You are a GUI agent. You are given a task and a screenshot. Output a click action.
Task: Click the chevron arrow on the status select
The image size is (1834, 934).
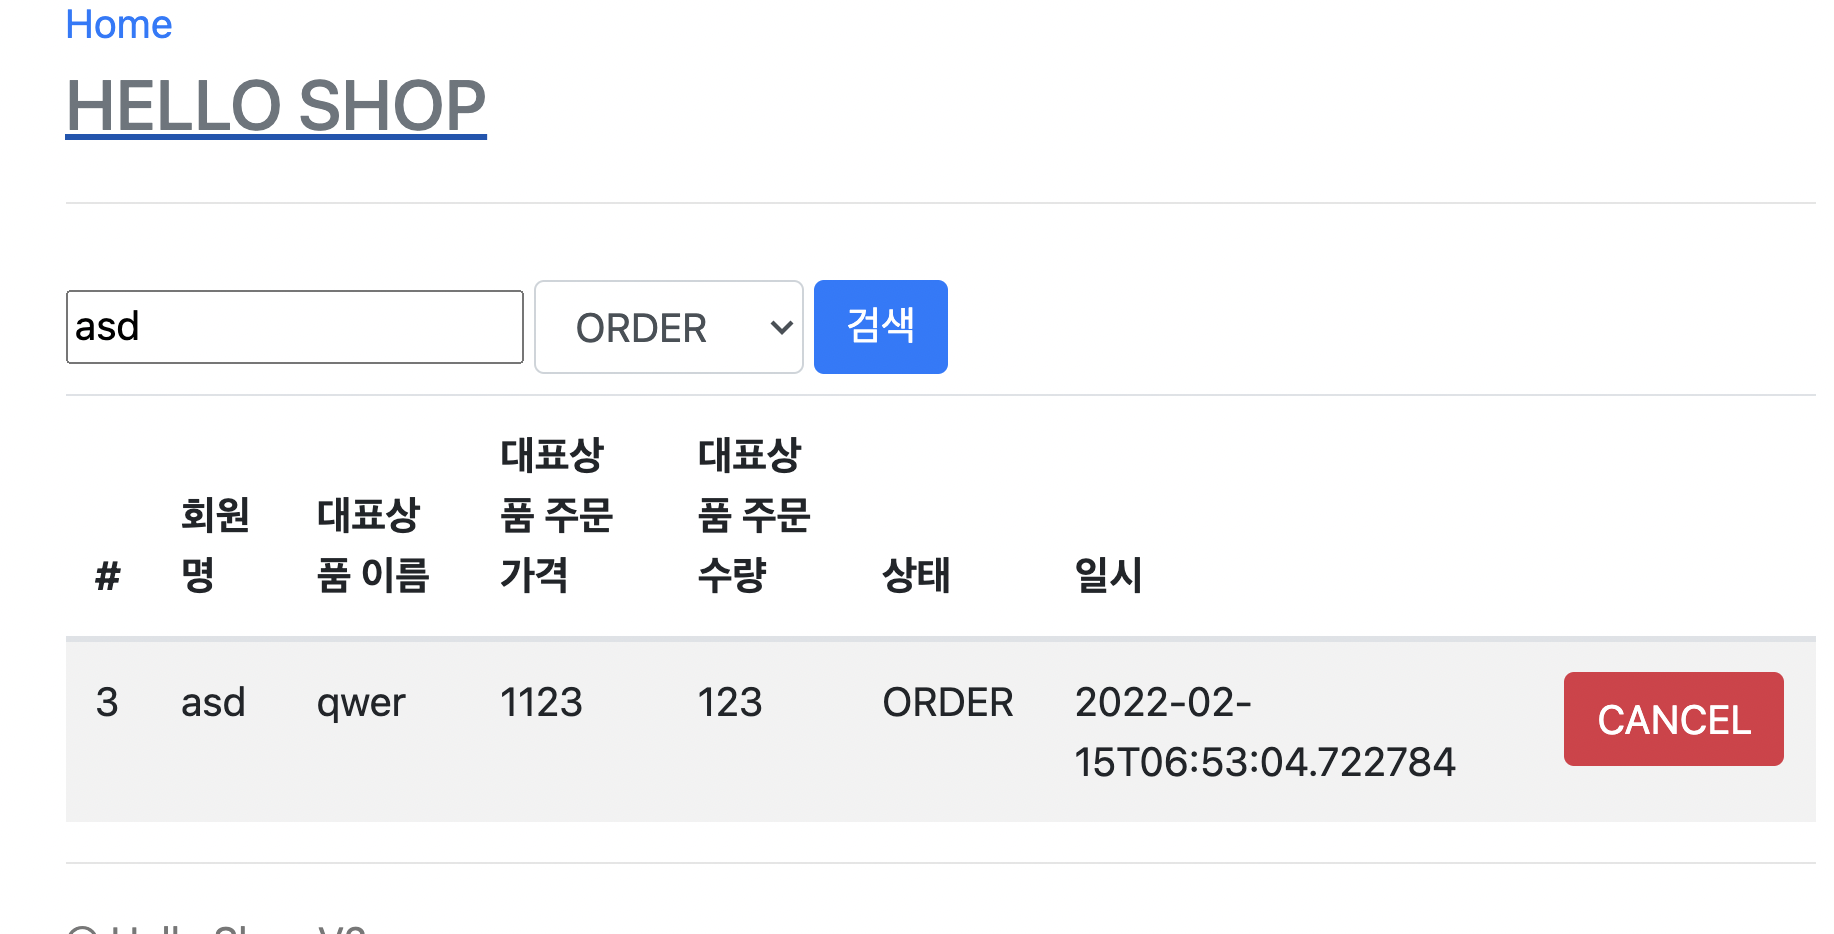click(782, 327)
